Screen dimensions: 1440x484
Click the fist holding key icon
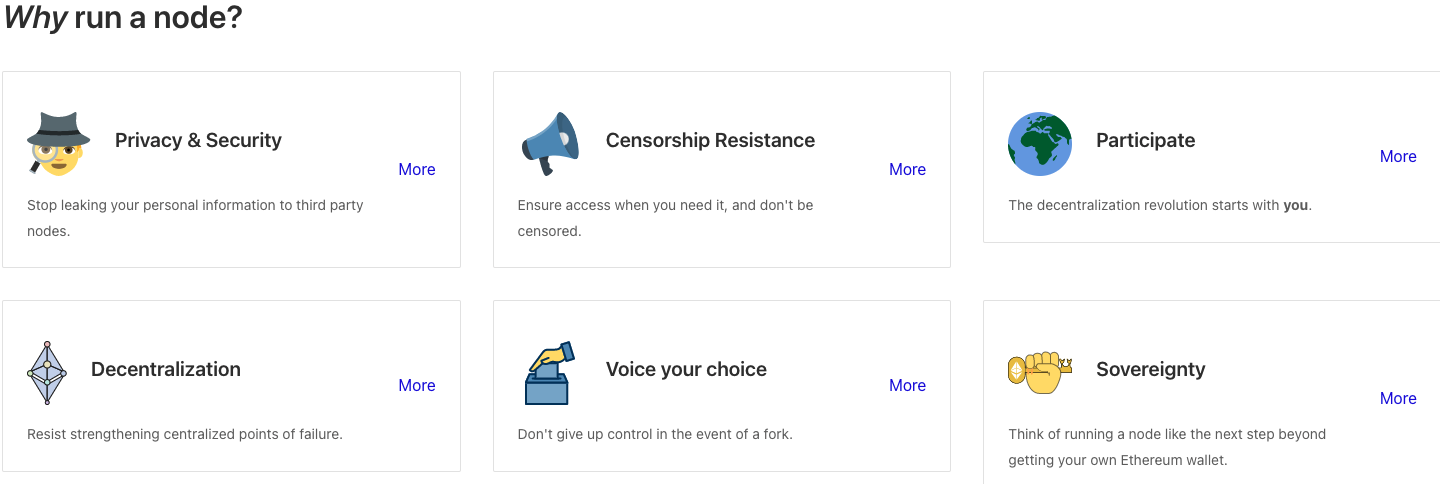pyautogui.click(x=1040, y=372)
